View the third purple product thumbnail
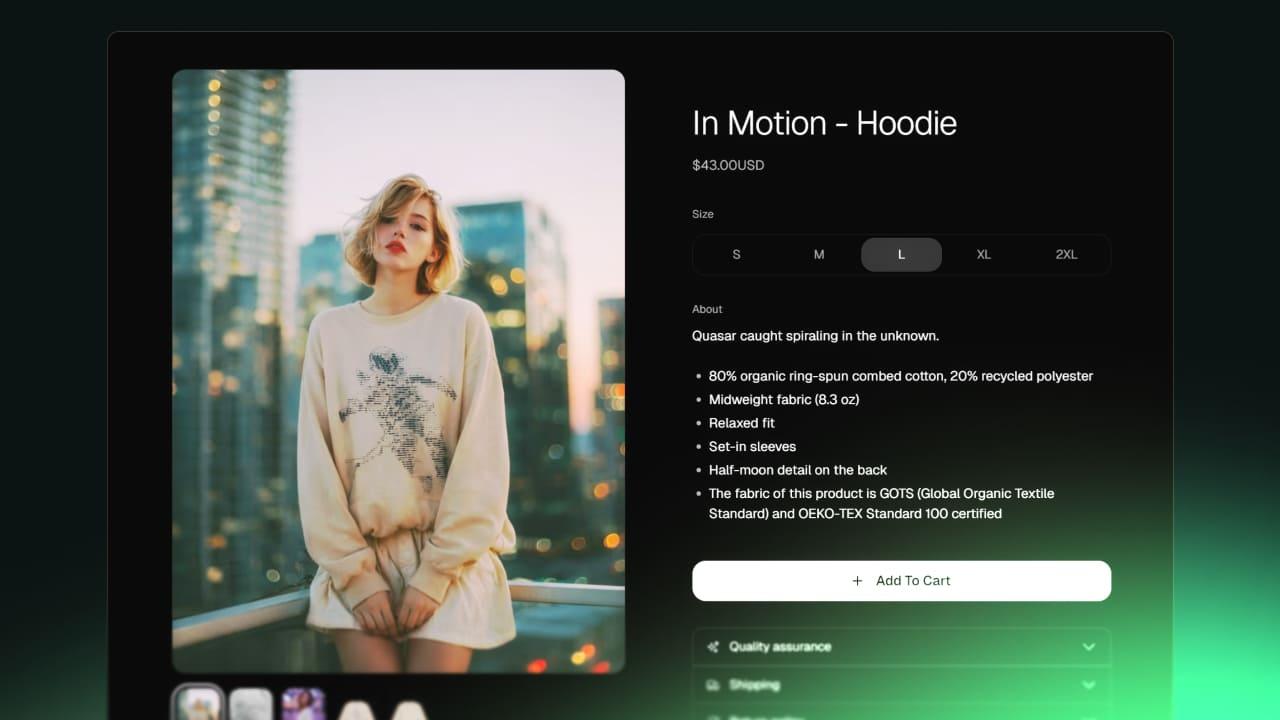1280x720 pixels. click(x=303, y=704)
